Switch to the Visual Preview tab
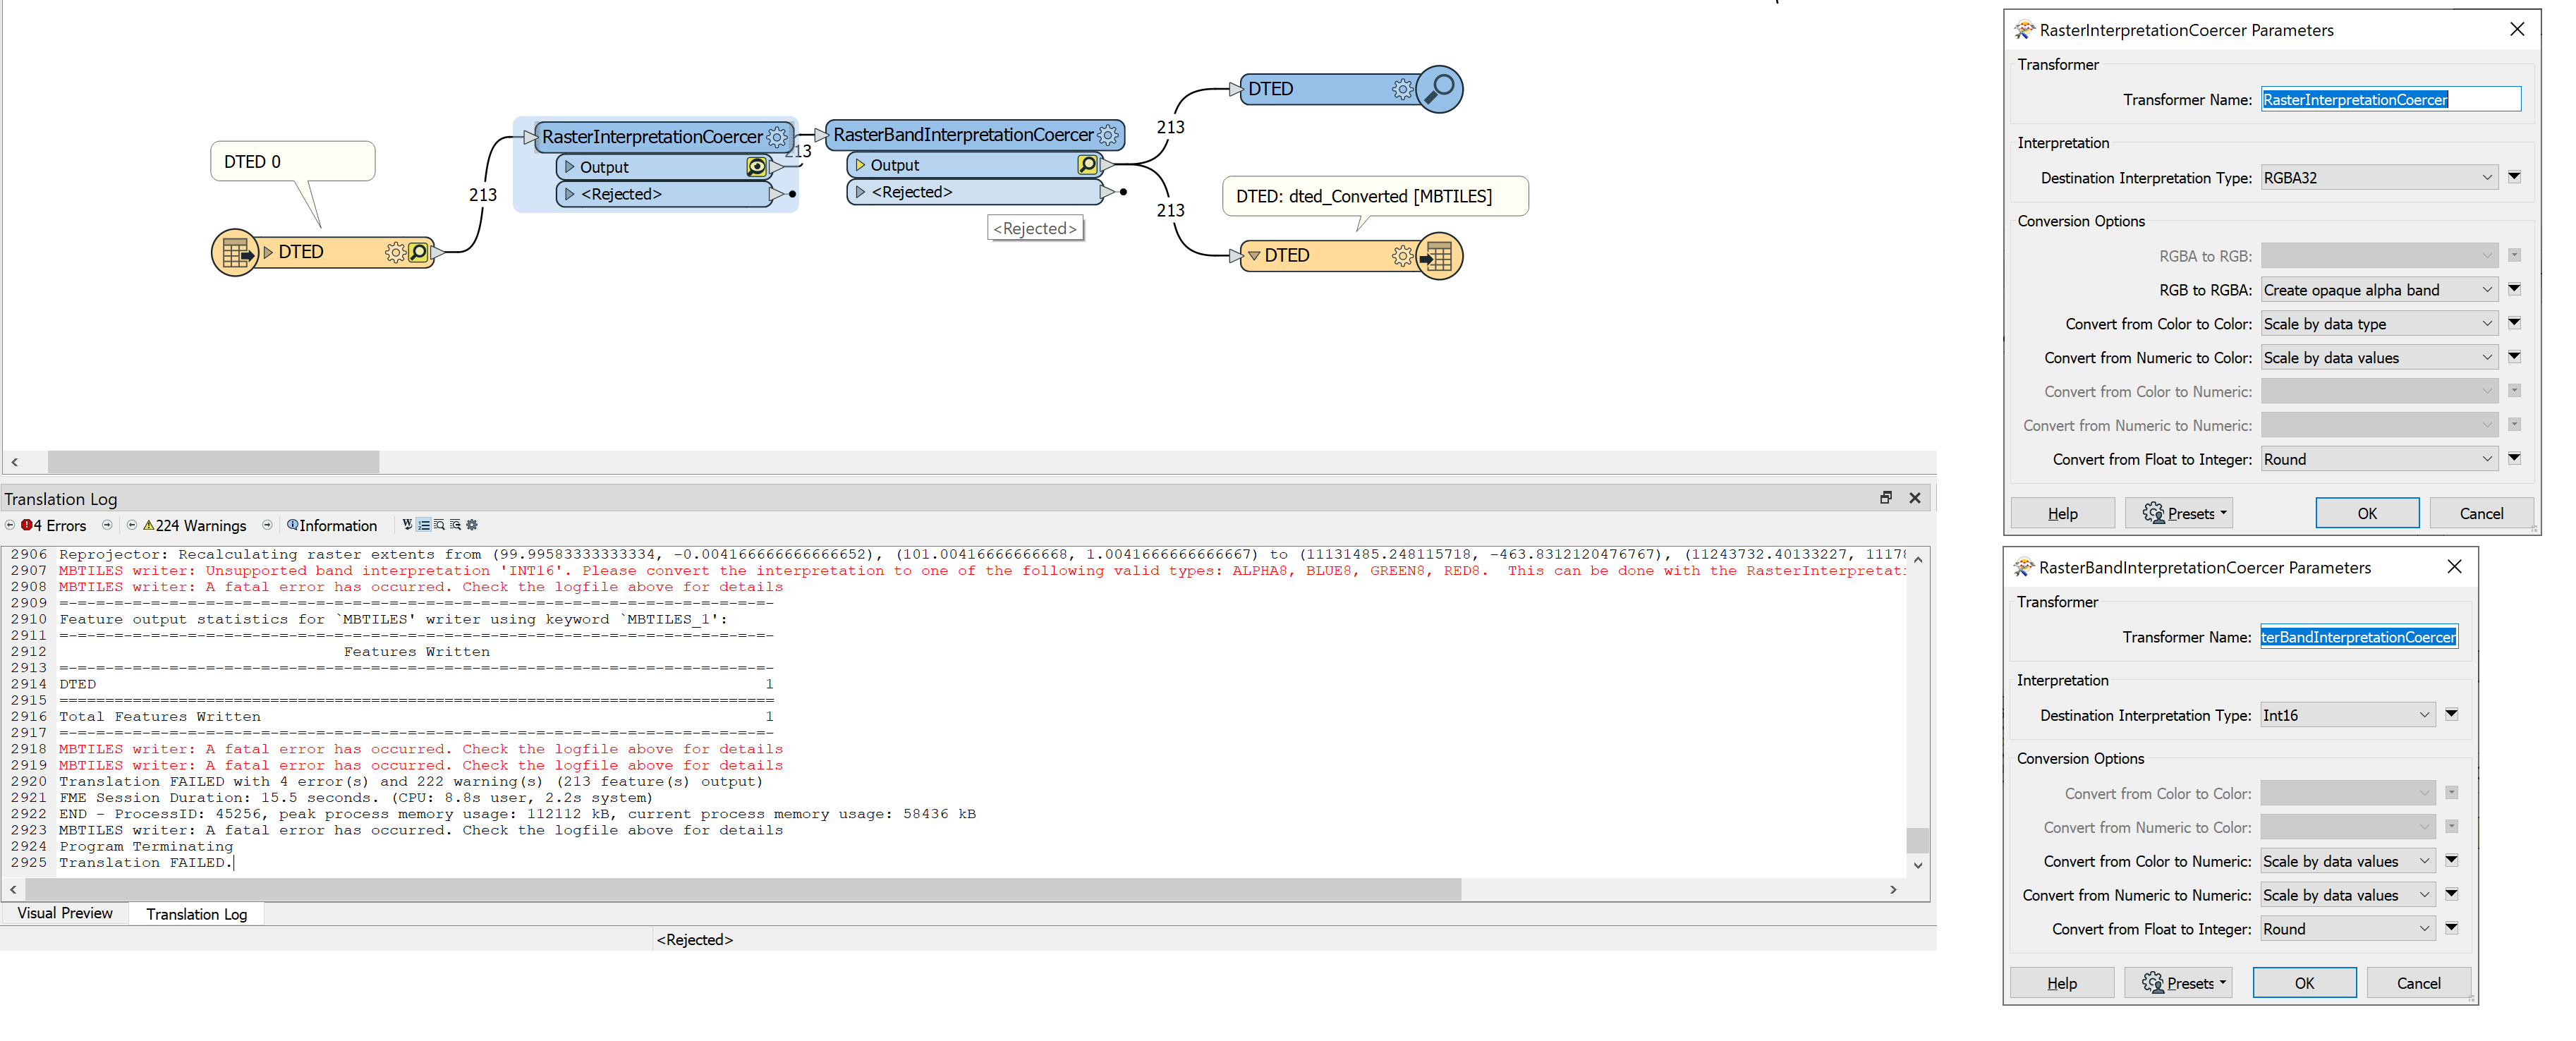This screenshot has height=1041, width=2576. pos(65,913)
